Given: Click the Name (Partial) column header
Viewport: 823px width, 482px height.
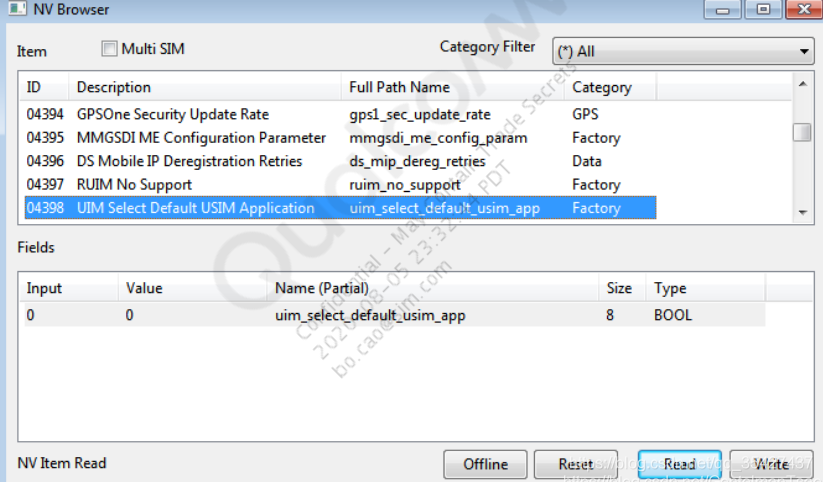Looking at the screenshot, I should (433, 288).
